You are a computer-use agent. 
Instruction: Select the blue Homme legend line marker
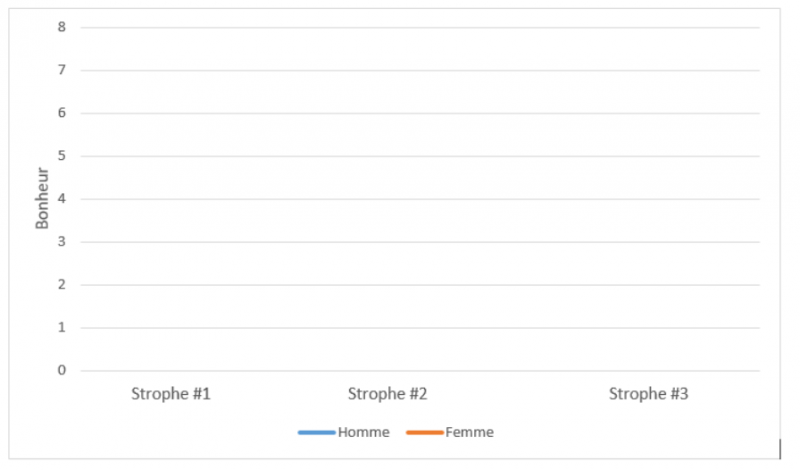(316, 433)
